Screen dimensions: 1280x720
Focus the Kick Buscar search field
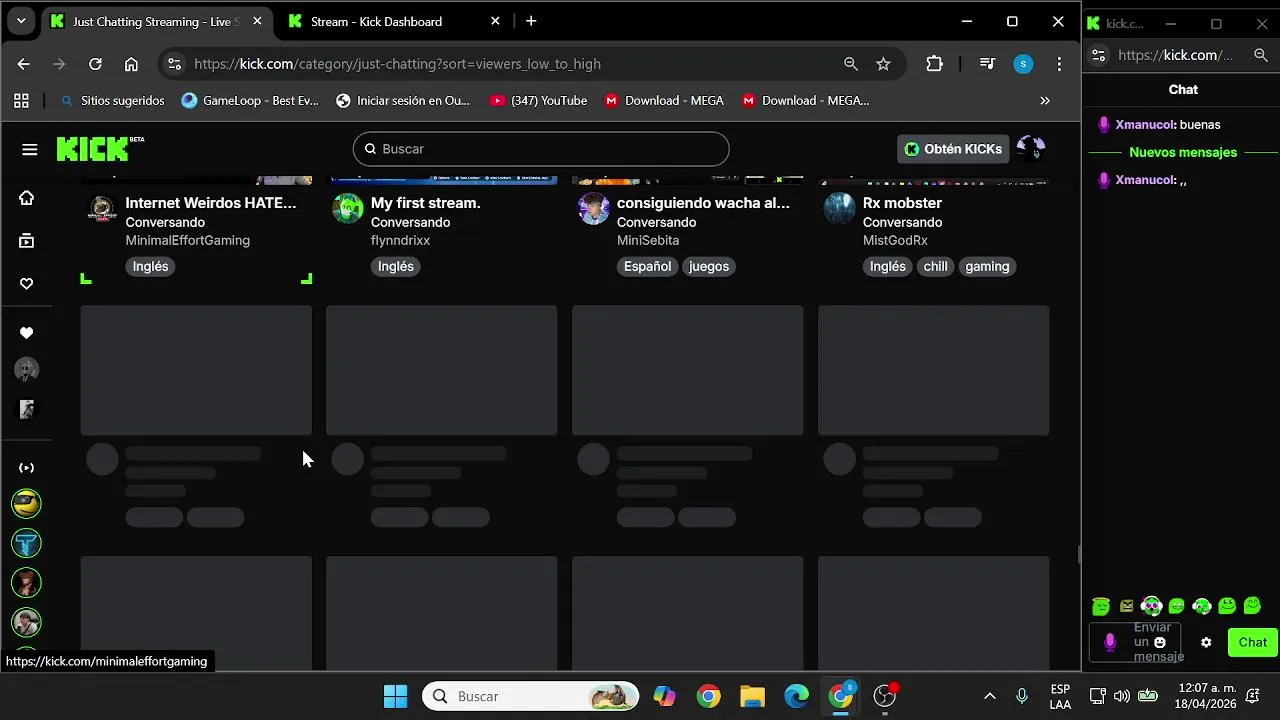pos(541,149)
